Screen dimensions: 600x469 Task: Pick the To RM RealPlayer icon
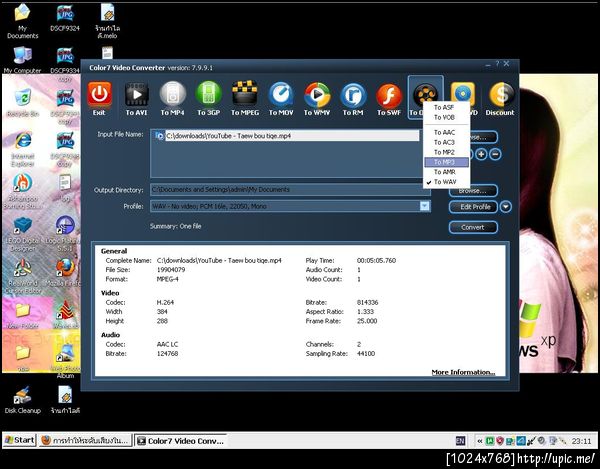[x=353, y=95]
